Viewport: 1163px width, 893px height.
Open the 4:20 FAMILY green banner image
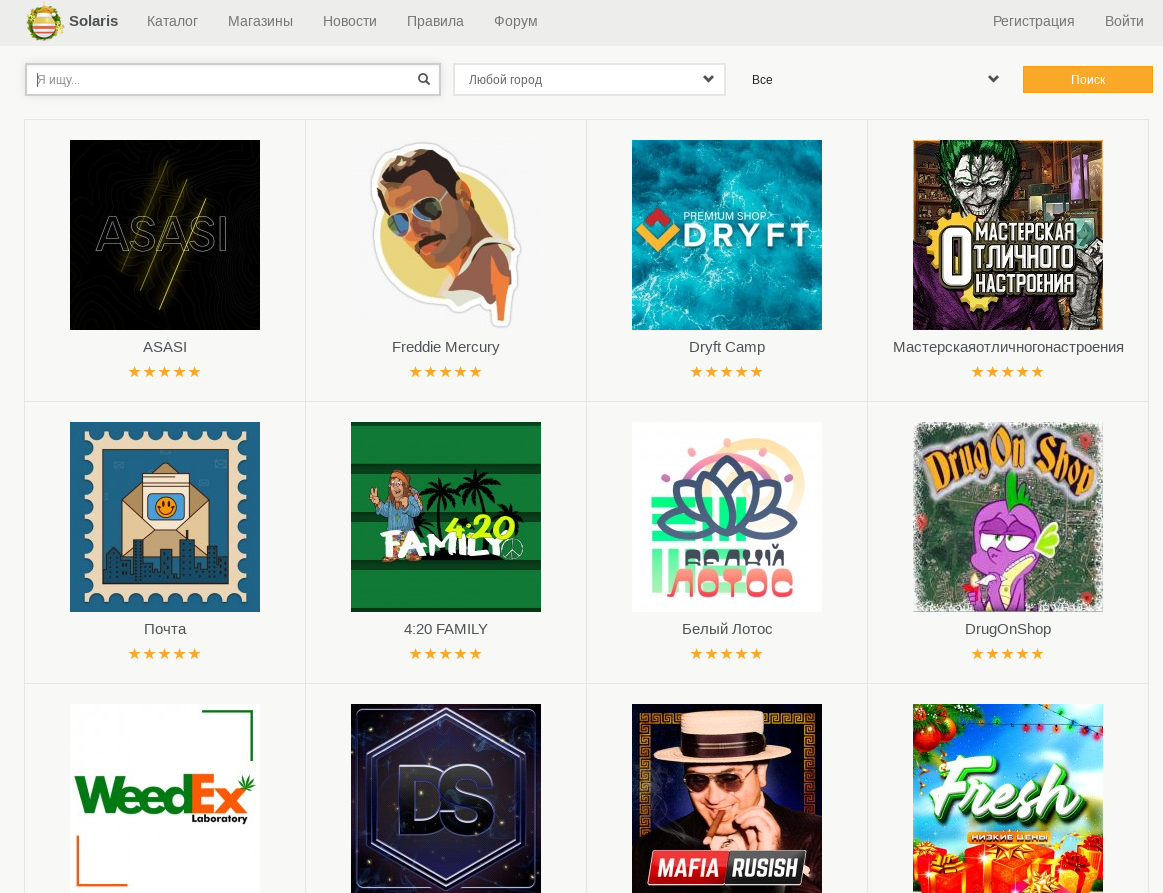pos(446,517)
